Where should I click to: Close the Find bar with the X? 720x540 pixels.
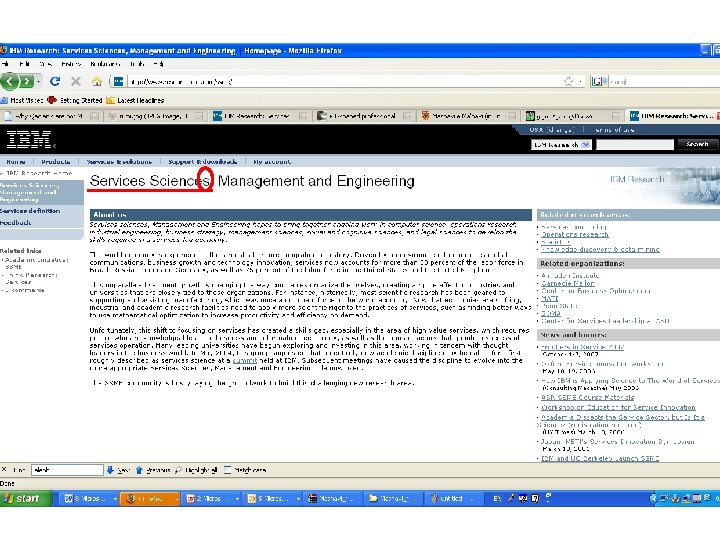click(4, 469)
